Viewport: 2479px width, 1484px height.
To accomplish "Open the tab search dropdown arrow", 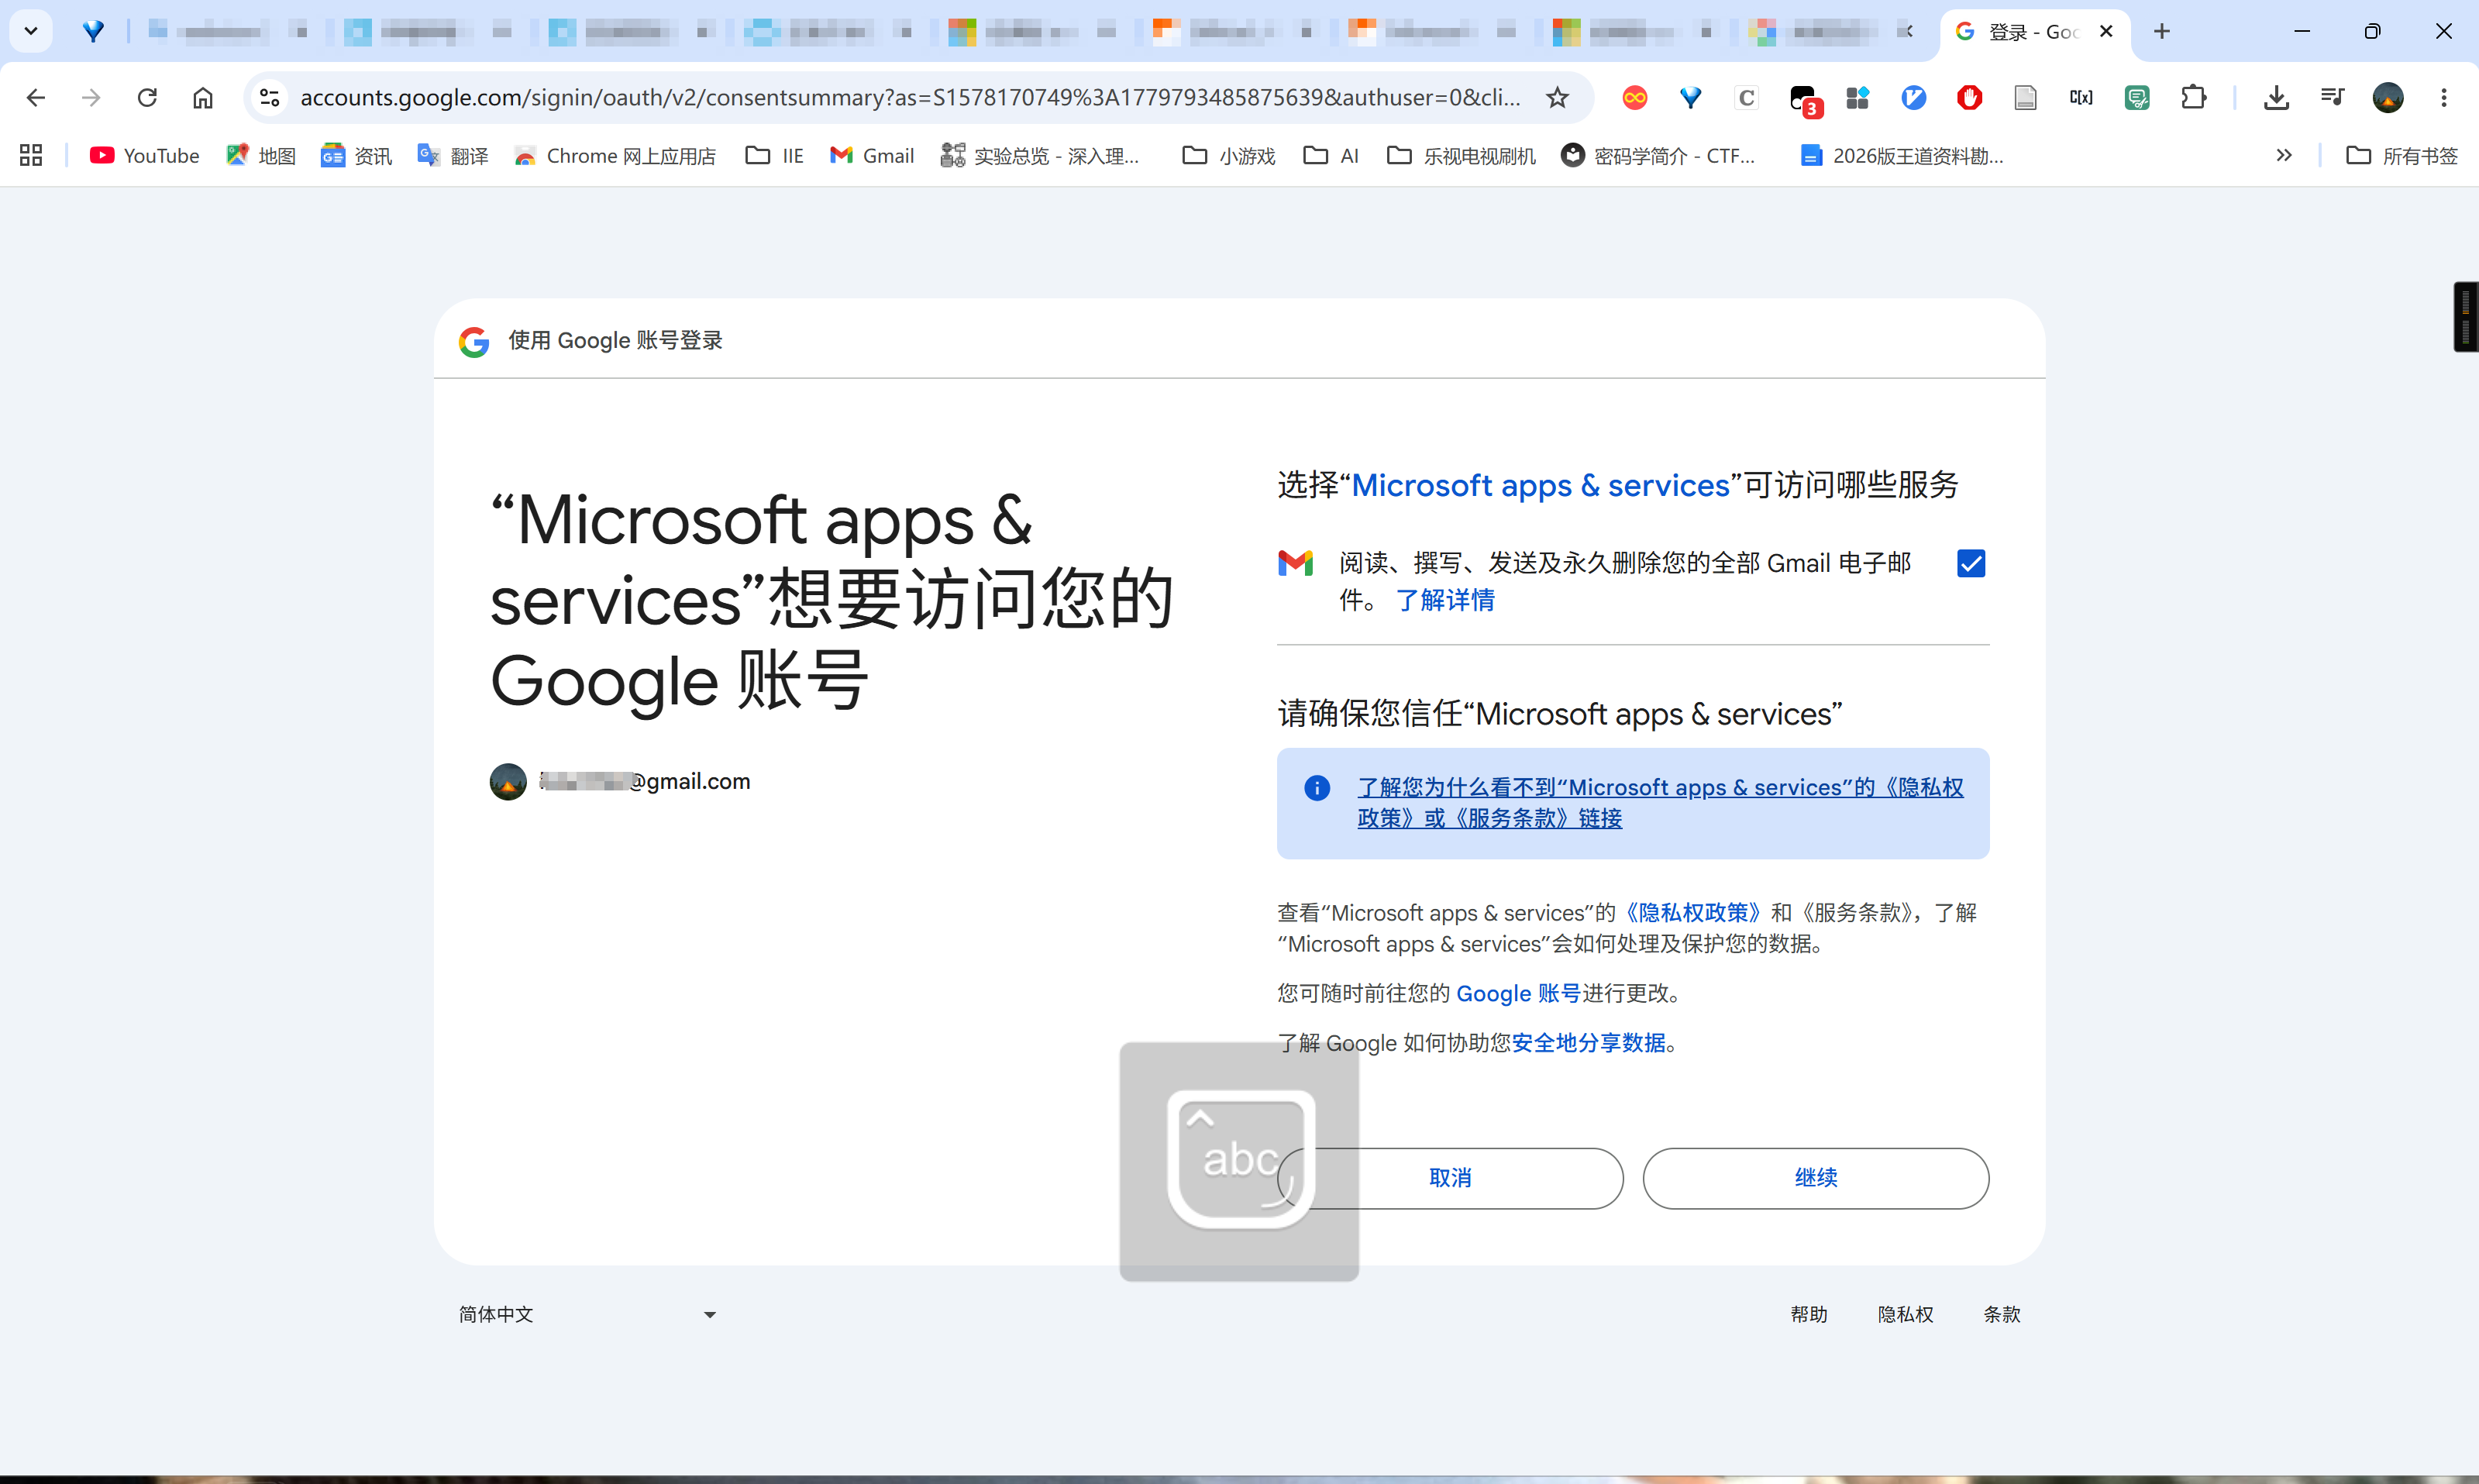I will (31, 31).
